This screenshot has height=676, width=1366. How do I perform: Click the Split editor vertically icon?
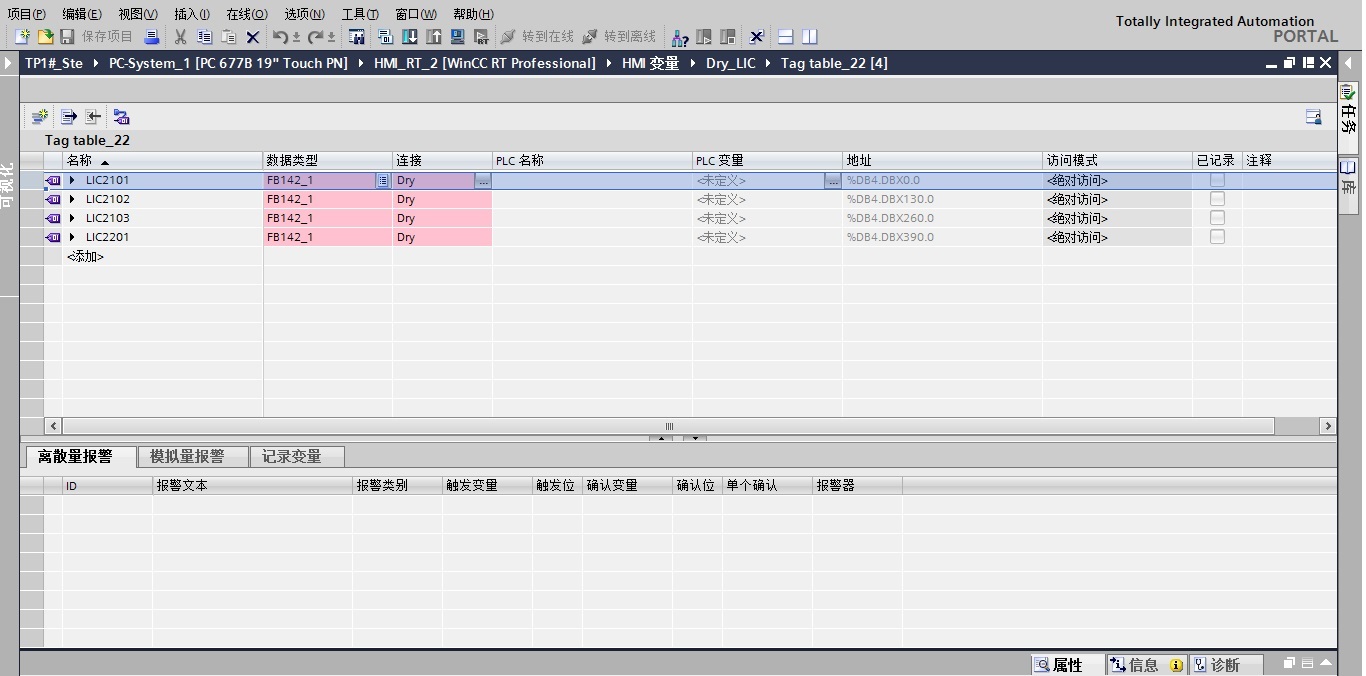pos(810,37)
